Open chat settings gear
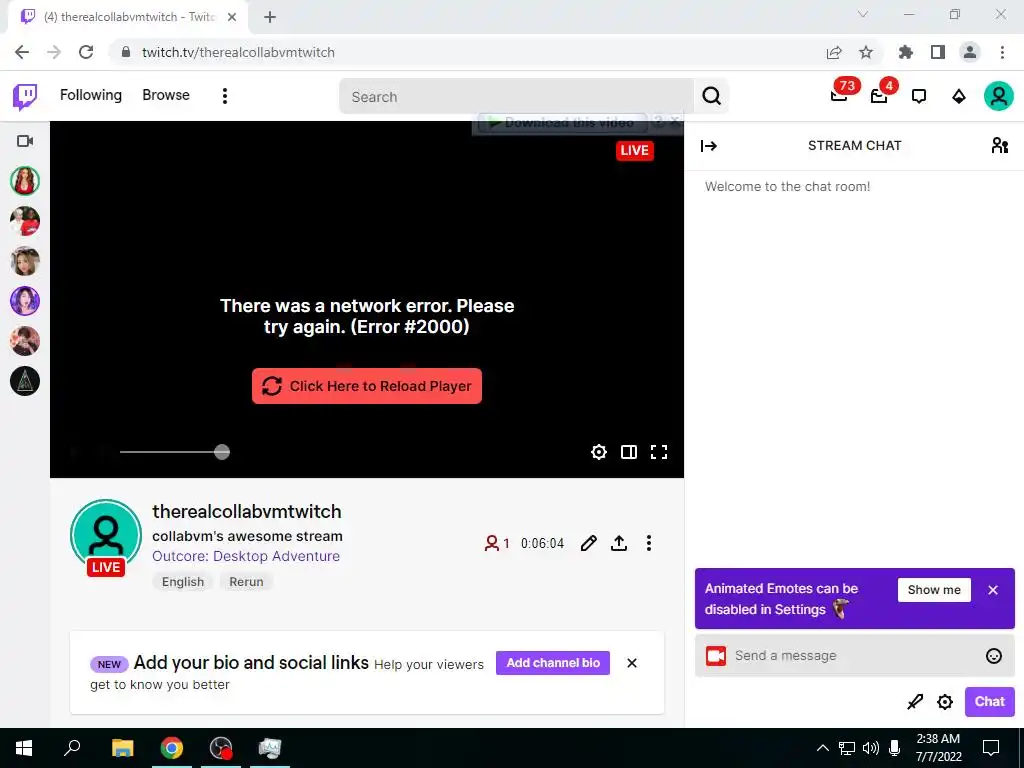 [x=945, y=702]
